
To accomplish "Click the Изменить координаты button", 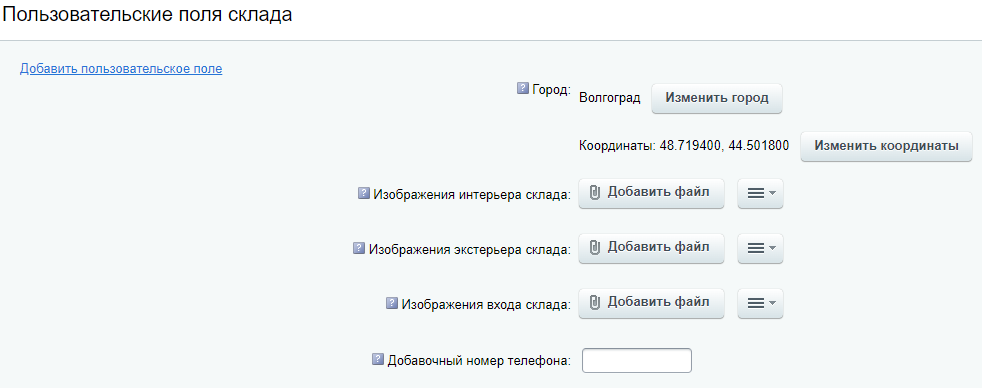I will (886, 146).
